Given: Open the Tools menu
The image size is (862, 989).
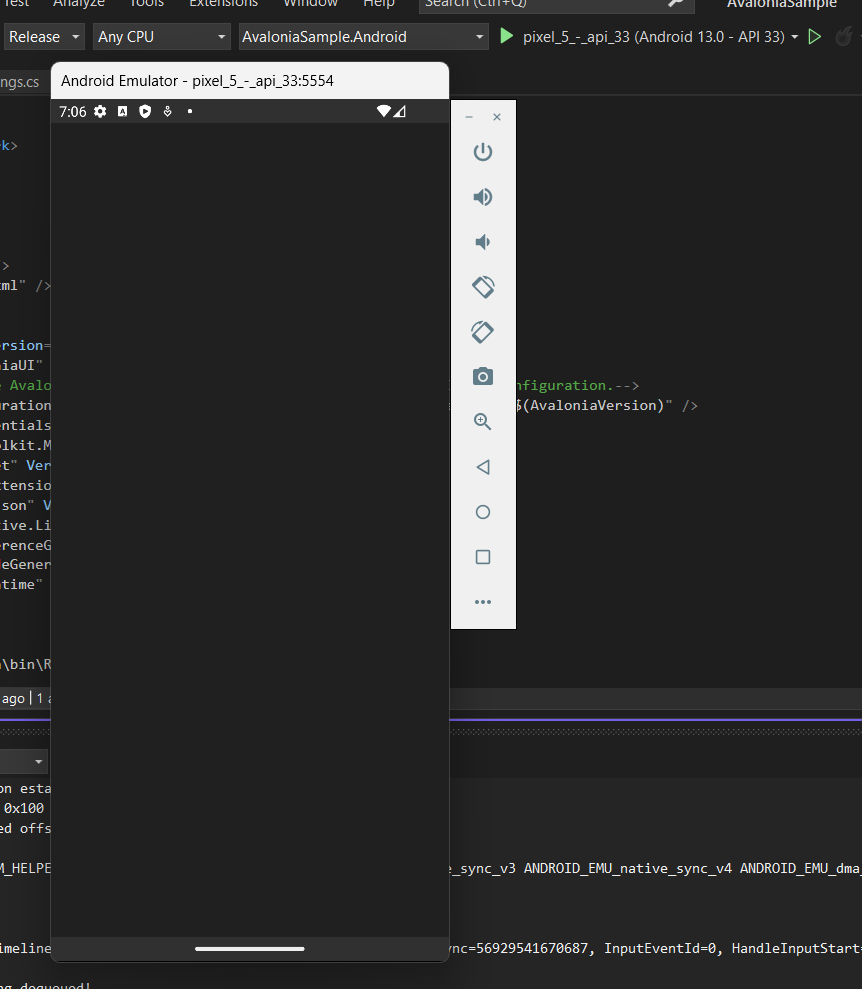Looking at the screenshot, I should point(146,4).
